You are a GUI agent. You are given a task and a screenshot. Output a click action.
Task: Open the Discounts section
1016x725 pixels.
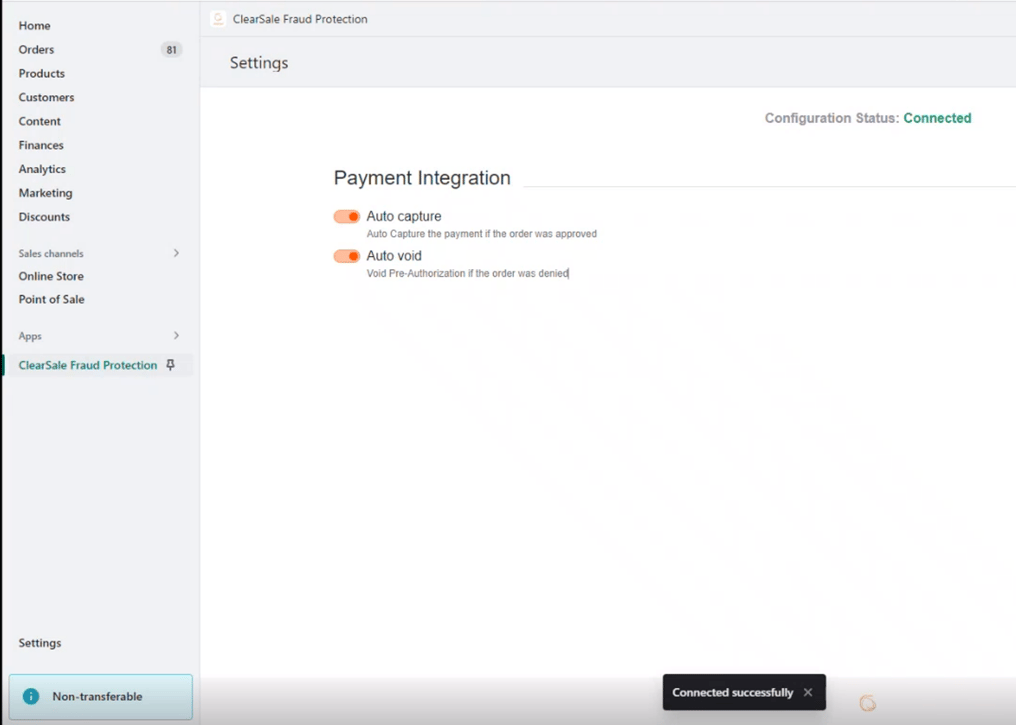pos(43,217)
